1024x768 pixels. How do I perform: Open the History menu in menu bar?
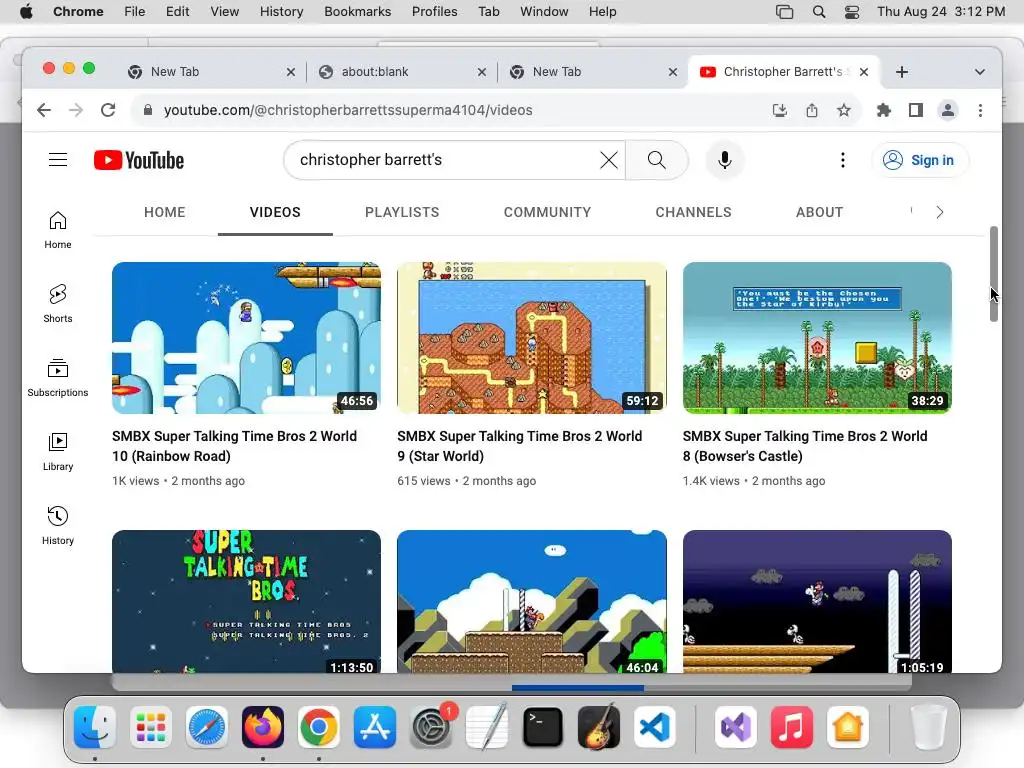pos(281,12)
